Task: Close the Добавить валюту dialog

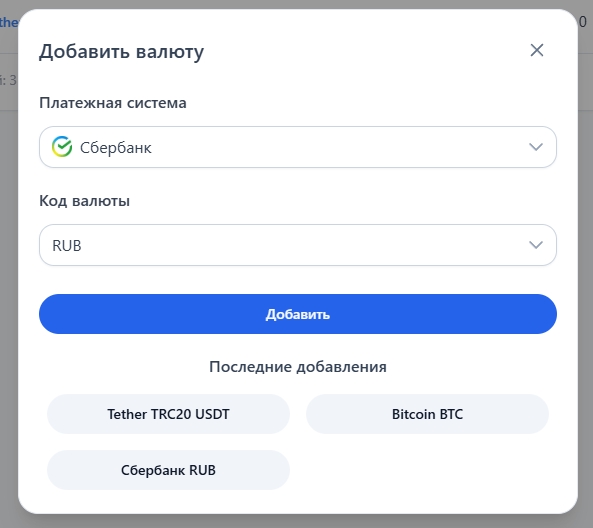Action: [537, 50]
